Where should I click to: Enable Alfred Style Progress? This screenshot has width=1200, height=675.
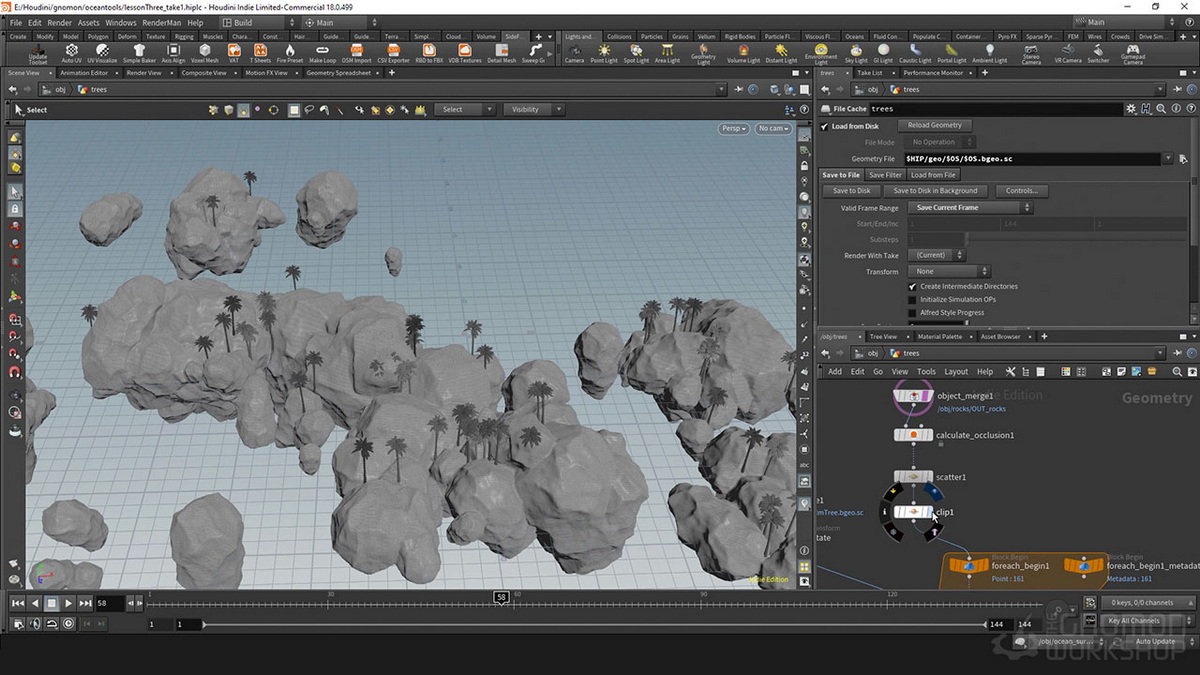coord(912,312)
